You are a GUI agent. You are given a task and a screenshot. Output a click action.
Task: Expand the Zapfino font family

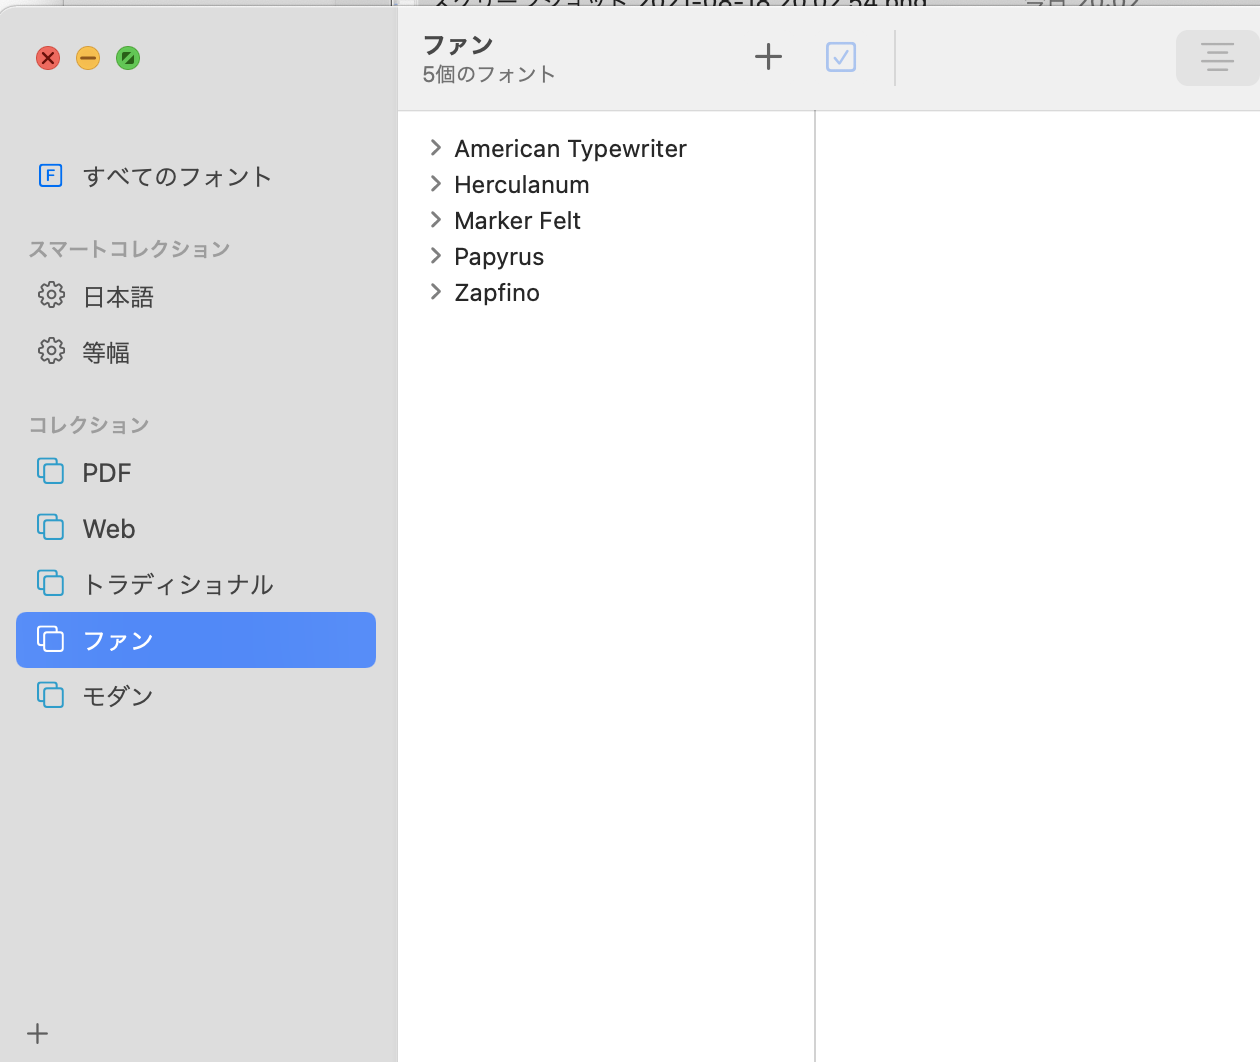tap(436, 292)
